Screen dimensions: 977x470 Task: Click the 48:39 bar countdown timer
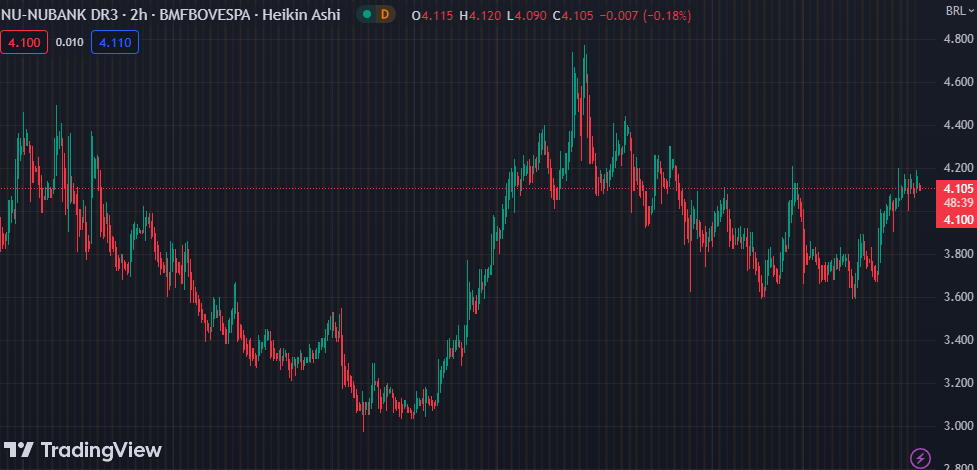(x=958, y=203)
